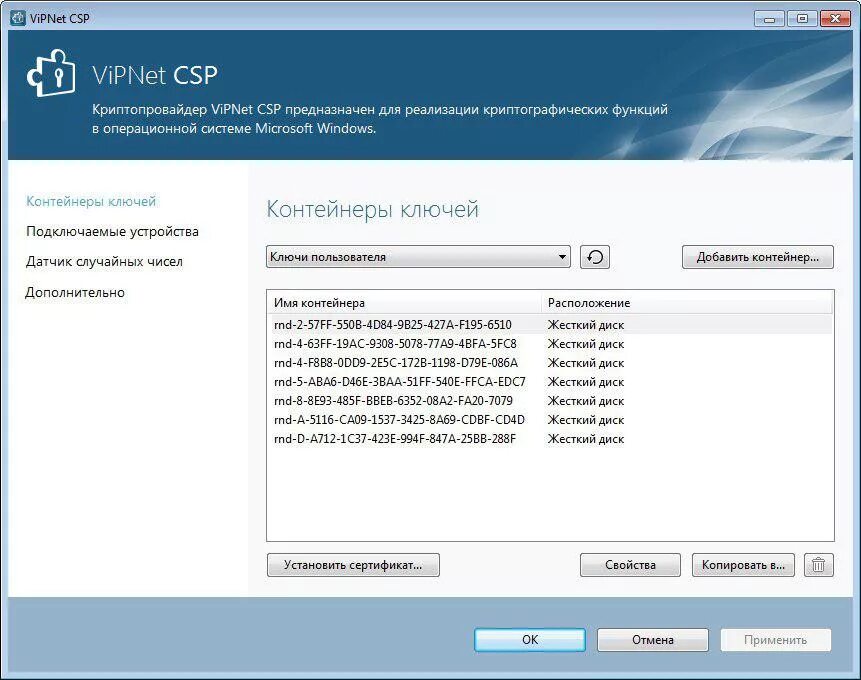Delete selected container with trash icon

(818, 565)
